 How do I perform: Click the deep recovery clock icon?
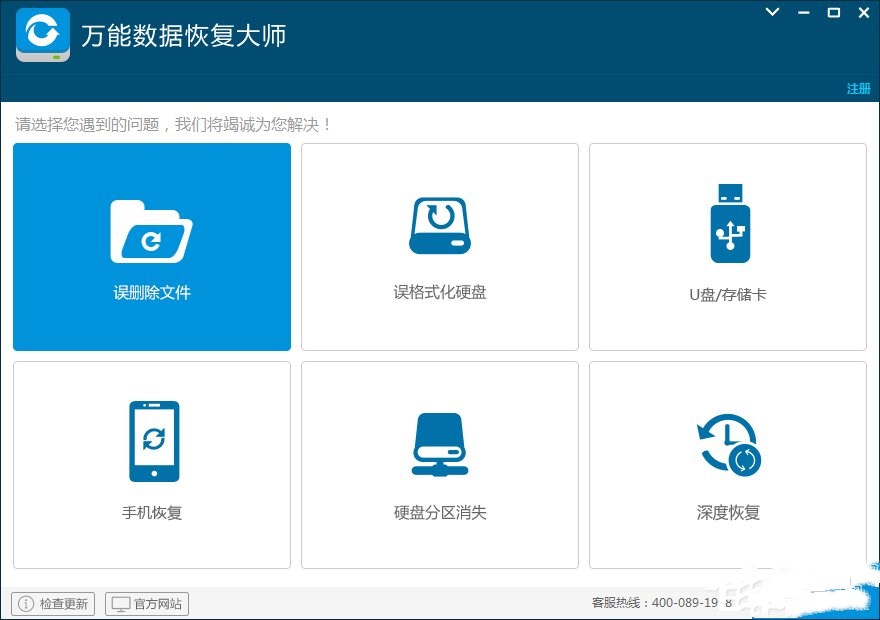click(x=729, y=444)
